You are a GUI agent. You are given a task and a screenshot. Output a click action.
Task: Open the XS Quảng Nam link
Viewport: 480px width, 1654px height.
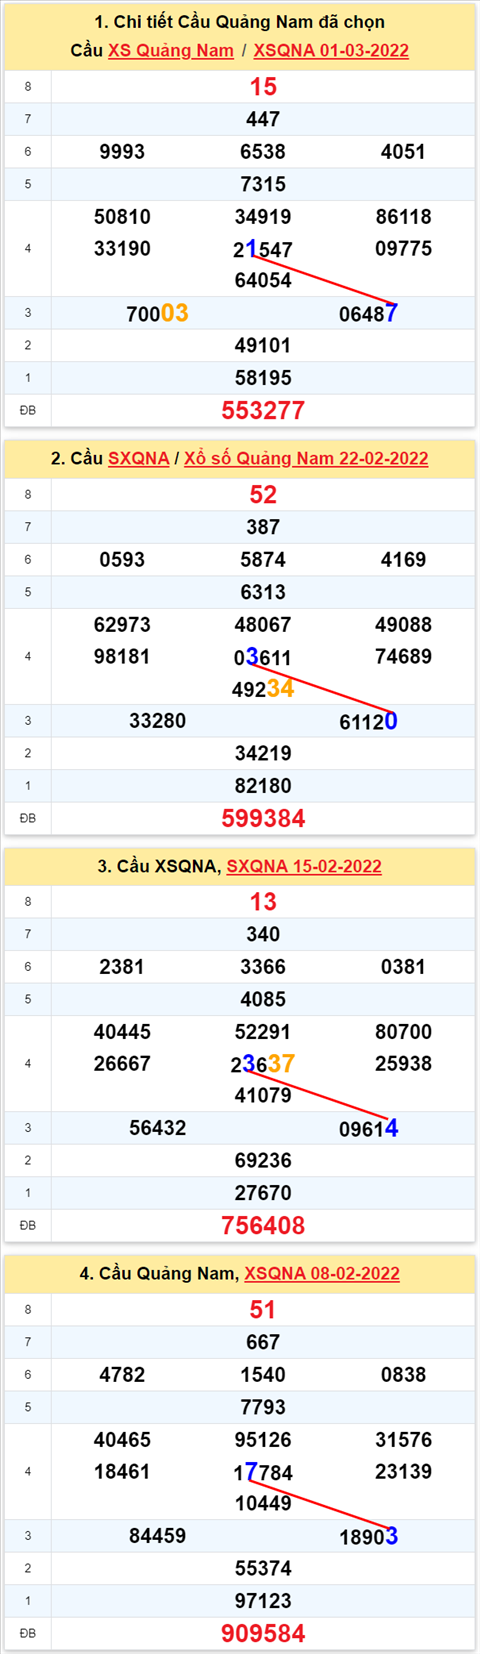(x=171, y=51)
